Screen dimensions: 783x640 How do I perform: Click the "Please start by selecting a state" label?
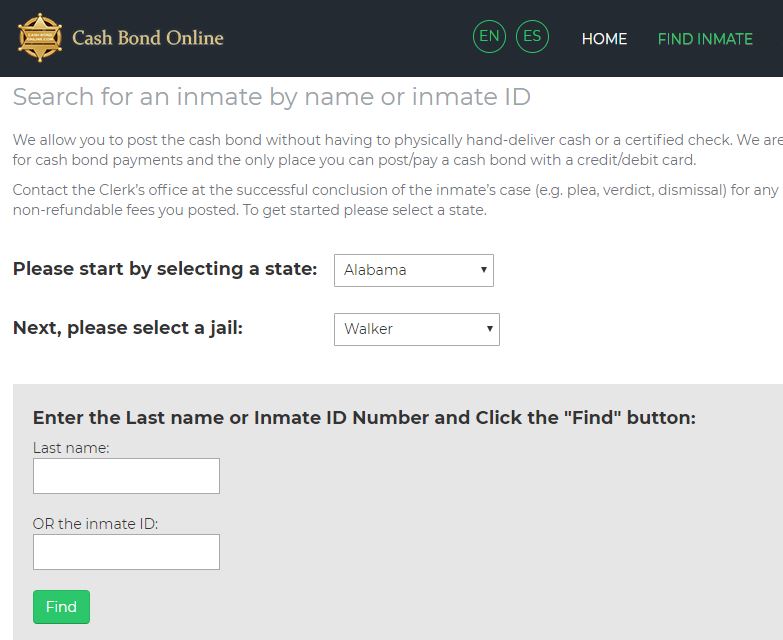pos(165,269)
